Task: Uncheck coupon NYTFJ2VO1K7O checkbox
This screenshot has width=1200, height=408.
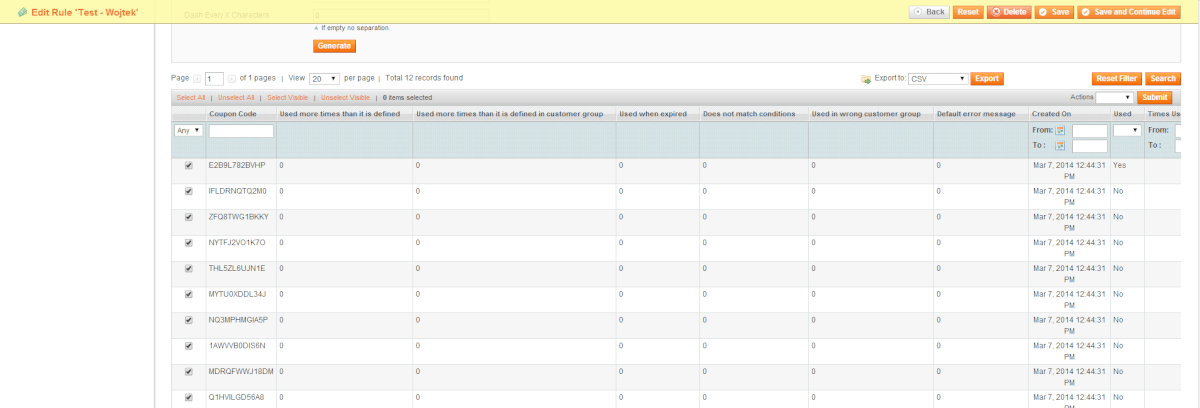Action: (188, 243)
